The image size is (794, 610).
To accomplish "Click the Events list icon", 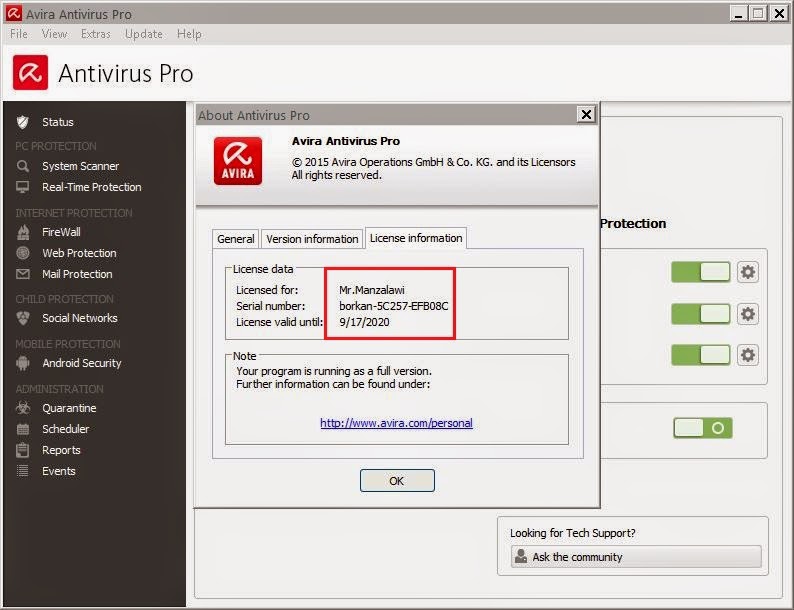I will coord(23,471).
